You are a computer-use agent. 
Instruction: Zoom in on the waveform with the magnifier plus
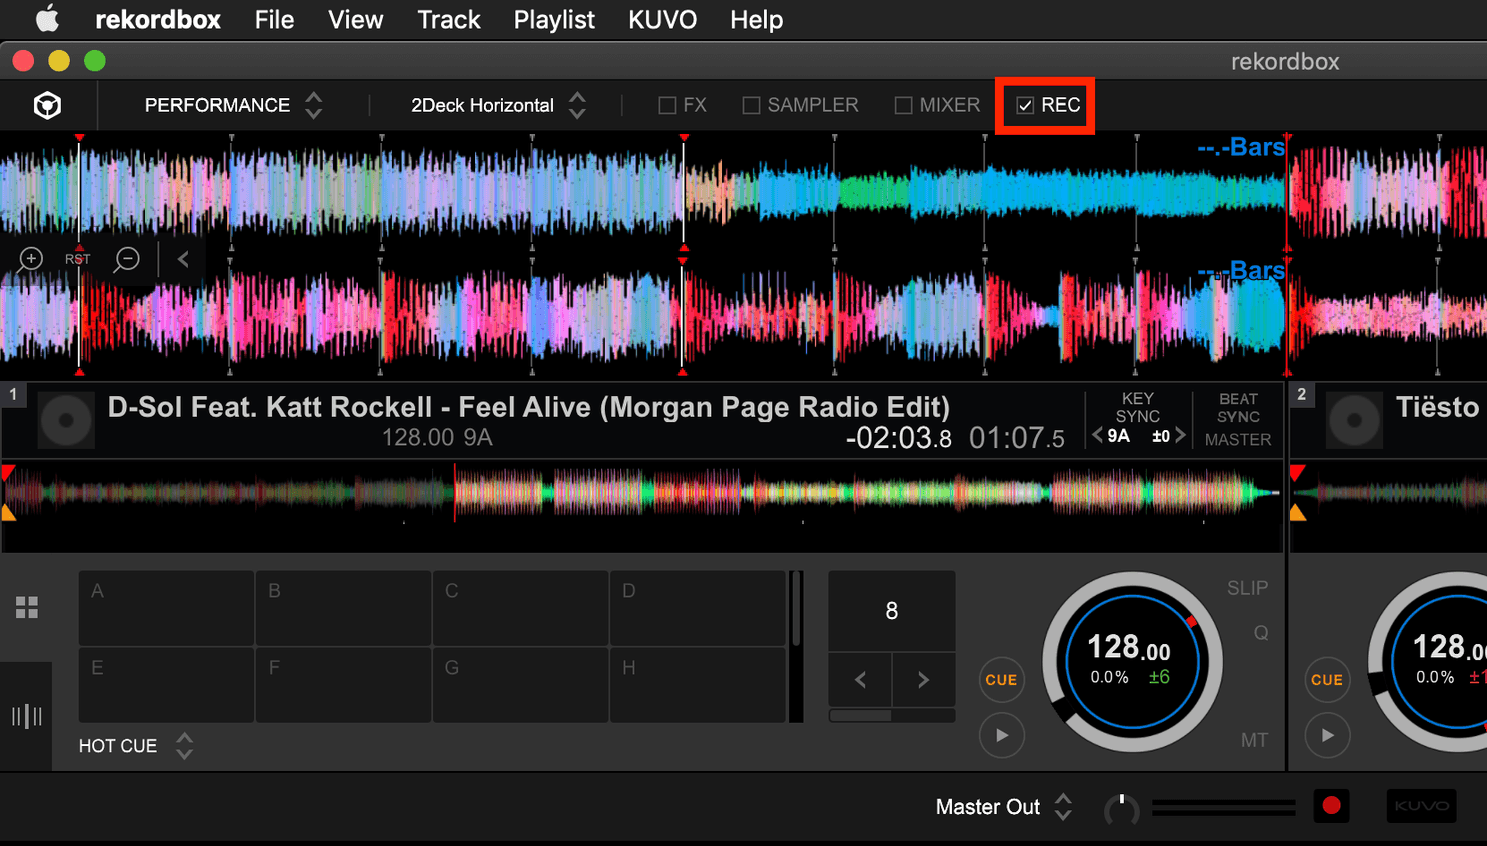click(29, 259)
